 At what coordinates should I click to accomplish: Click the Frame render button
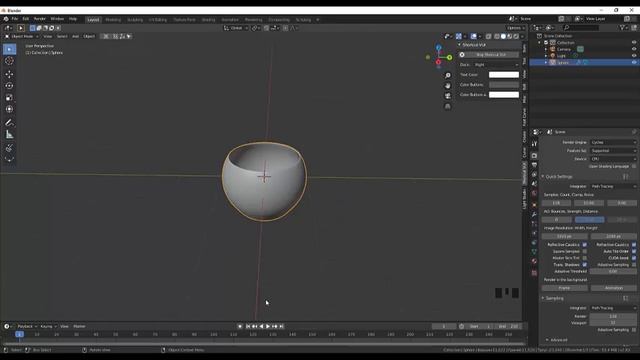564,288
